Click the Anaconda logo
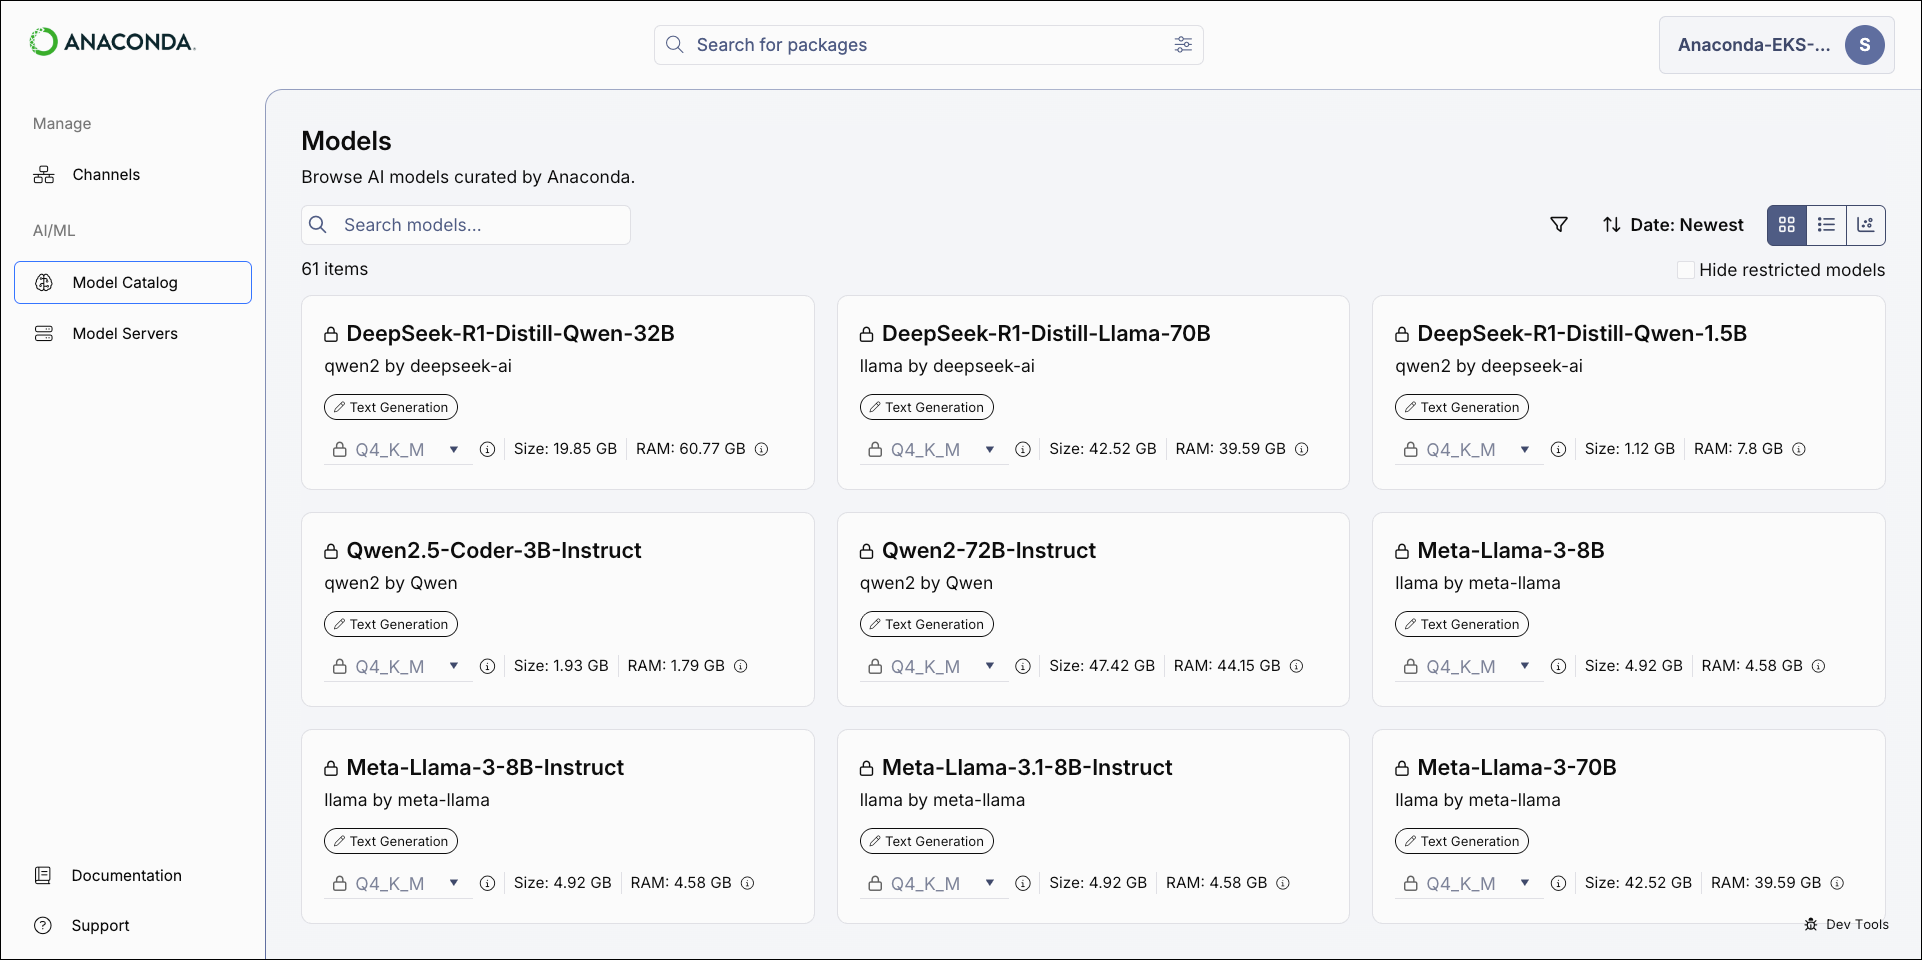This screenshot has height=960, width=1922. click(x=112, y=43)
